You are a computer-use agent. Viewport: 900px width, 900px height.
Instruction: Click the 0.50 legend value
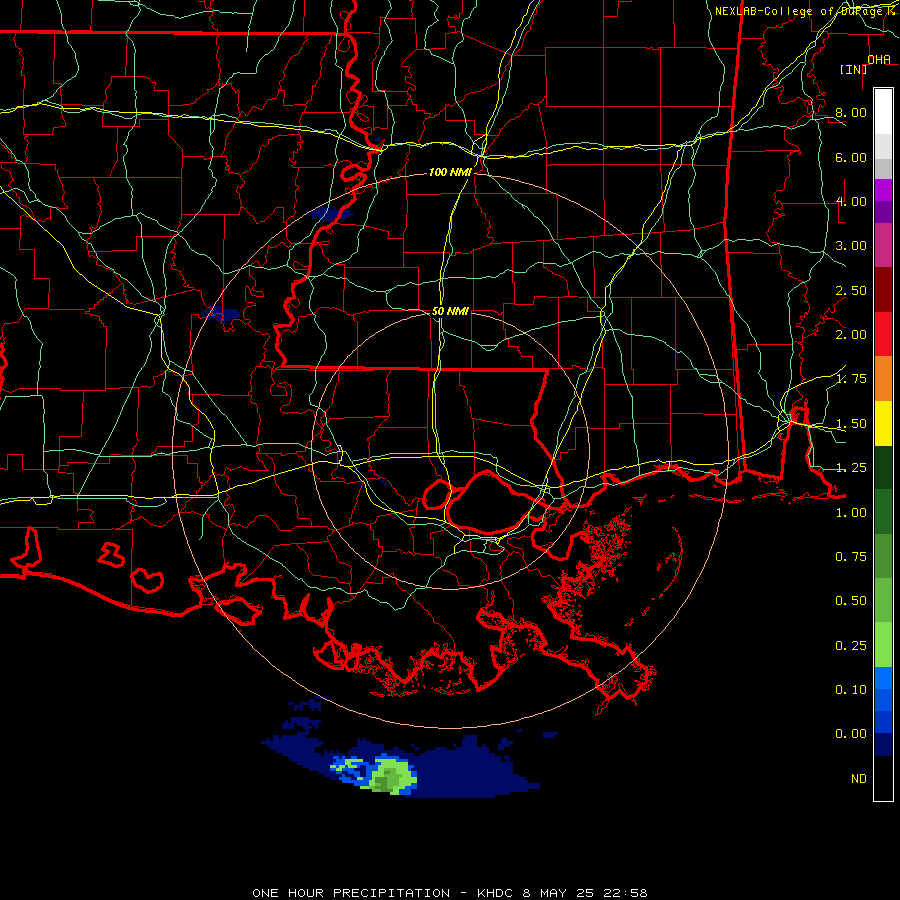tap(851, 601)
